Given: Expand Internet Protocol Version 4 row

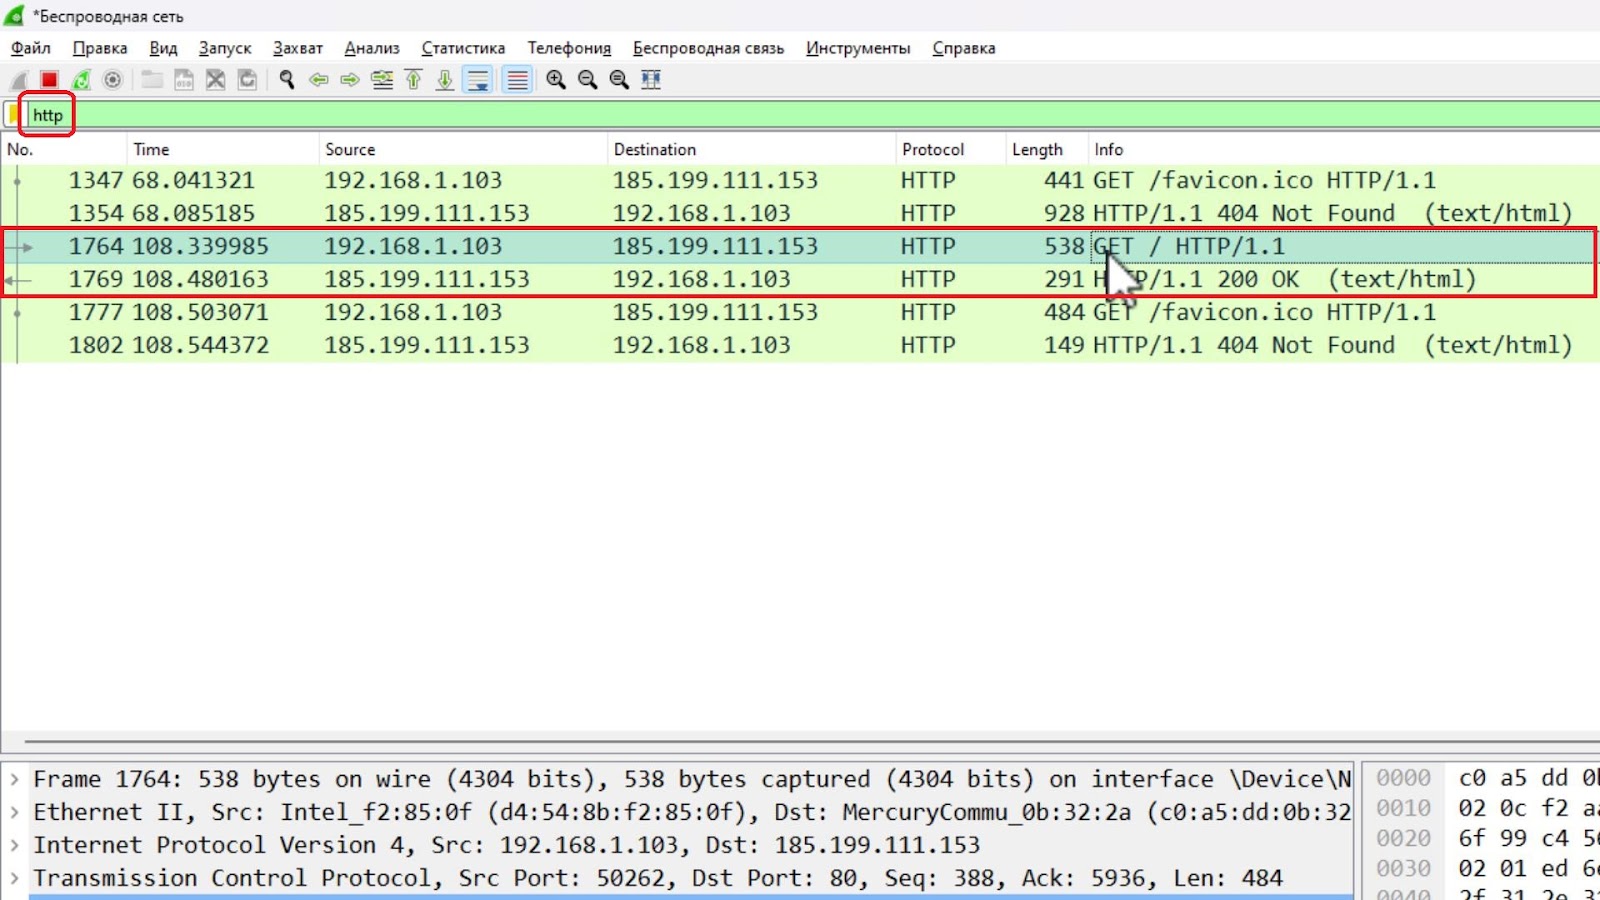Looking at the screenshot, I should (15, 845).
